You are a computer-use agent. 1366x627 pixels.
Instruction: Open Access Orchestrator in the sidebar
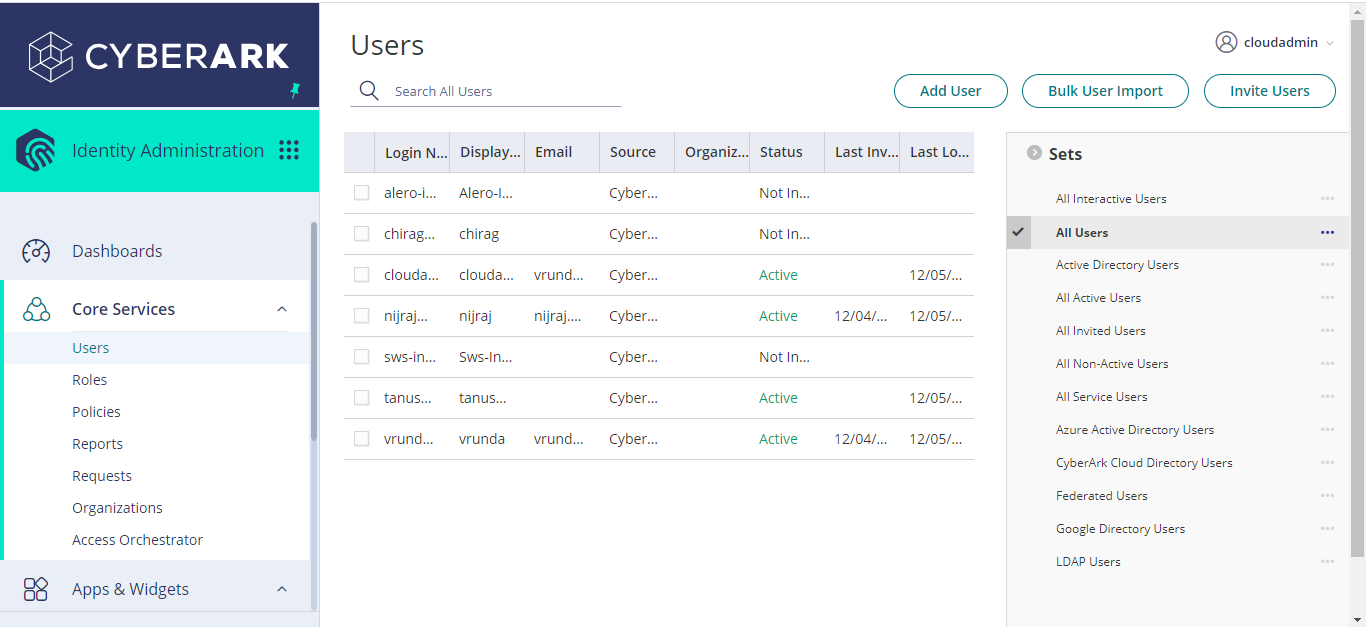click(137, 540)
